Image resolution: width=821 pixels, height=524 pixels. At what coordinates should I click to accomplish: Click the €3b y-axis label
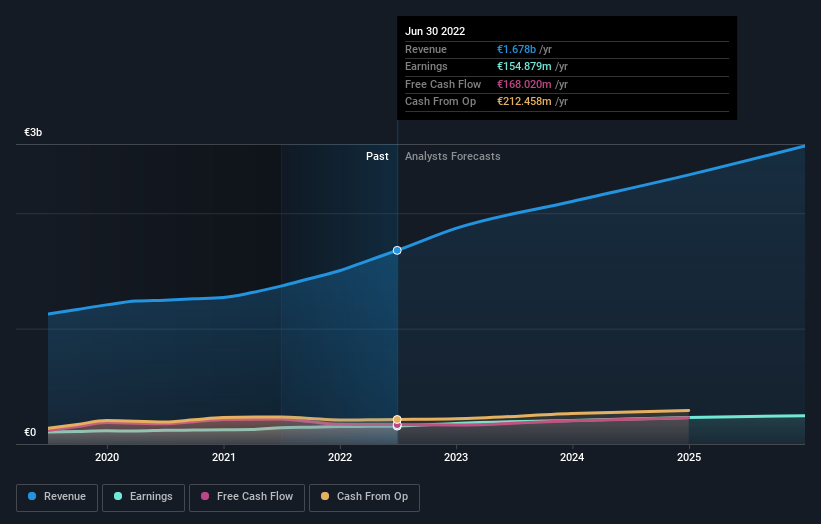click(x=33, y=132)
